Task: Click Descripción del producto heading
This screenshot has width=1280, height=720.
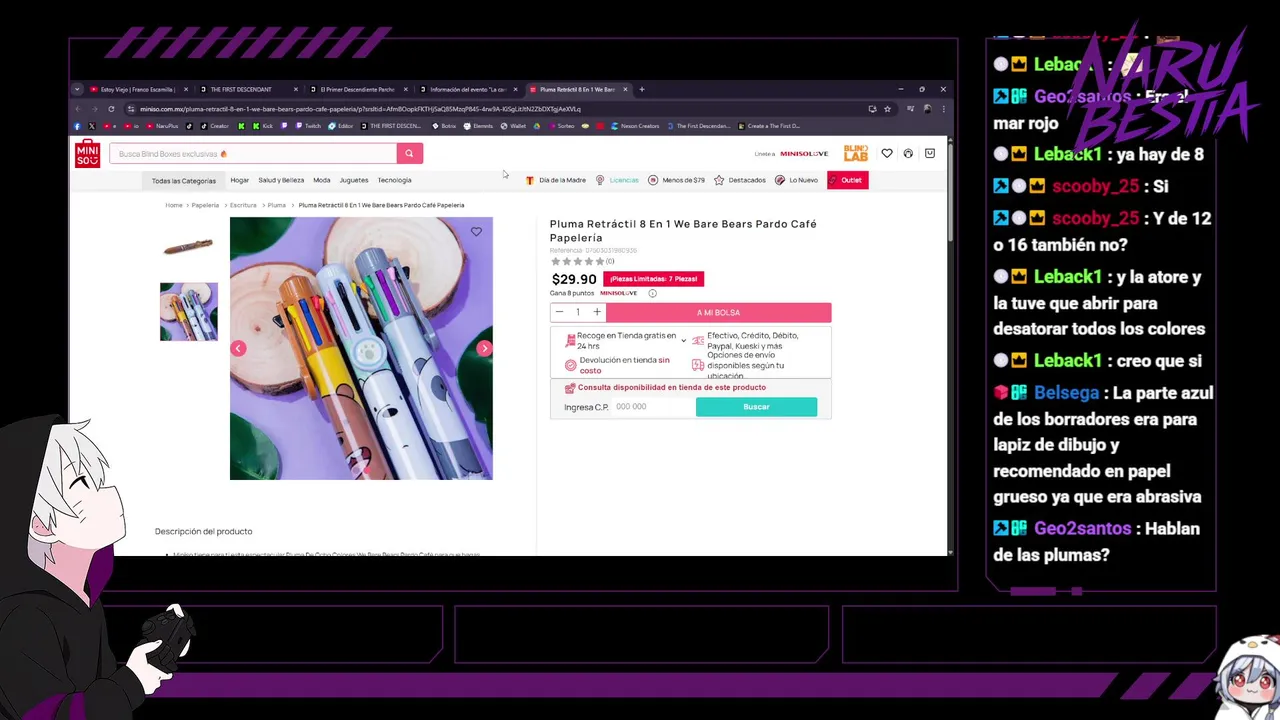Action: pos(203,531)
